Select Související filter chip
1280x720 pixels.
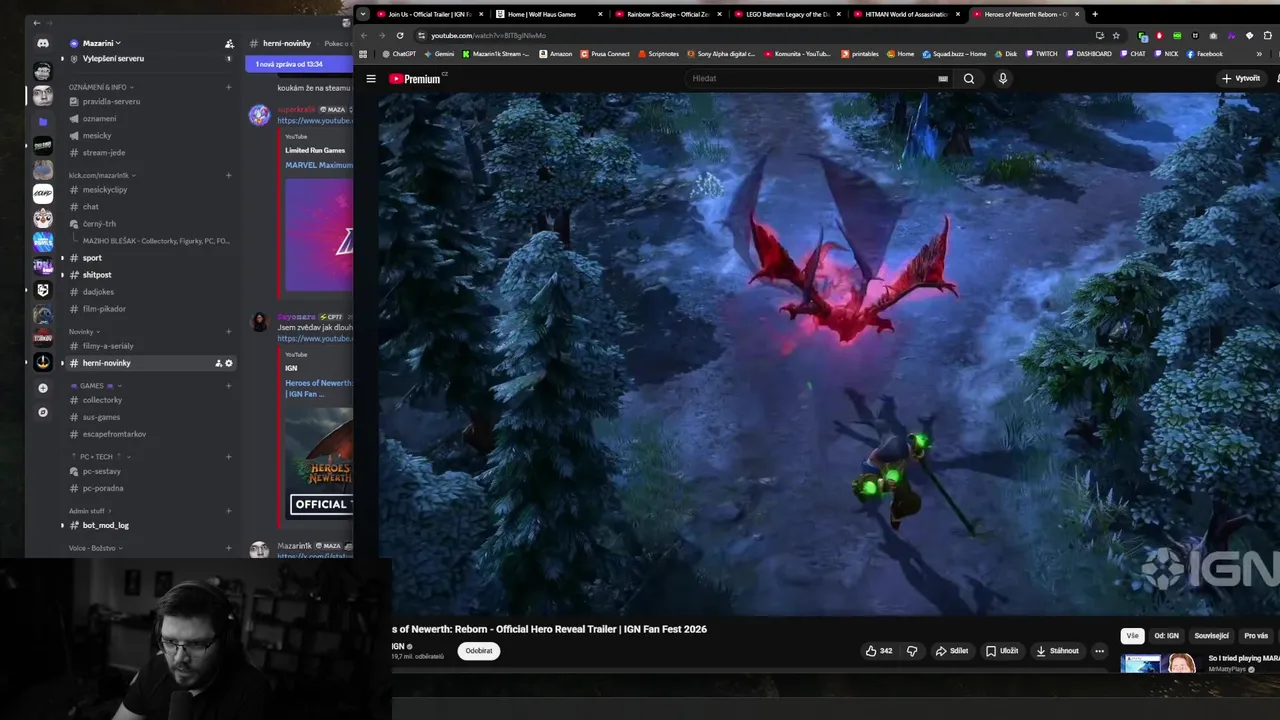click(1211, 636)
